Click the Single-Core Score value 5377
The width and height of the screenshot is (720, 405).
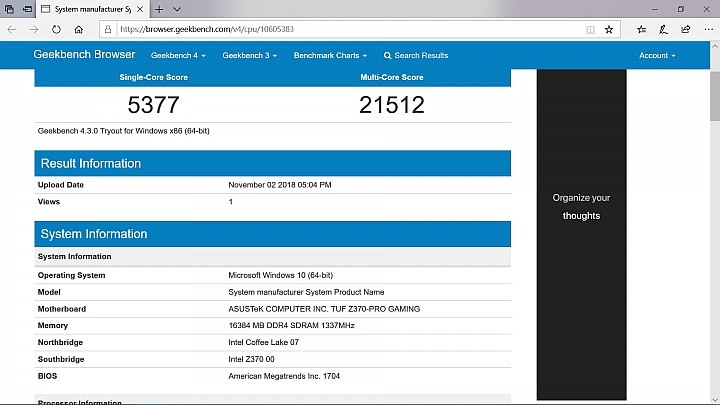153,105
